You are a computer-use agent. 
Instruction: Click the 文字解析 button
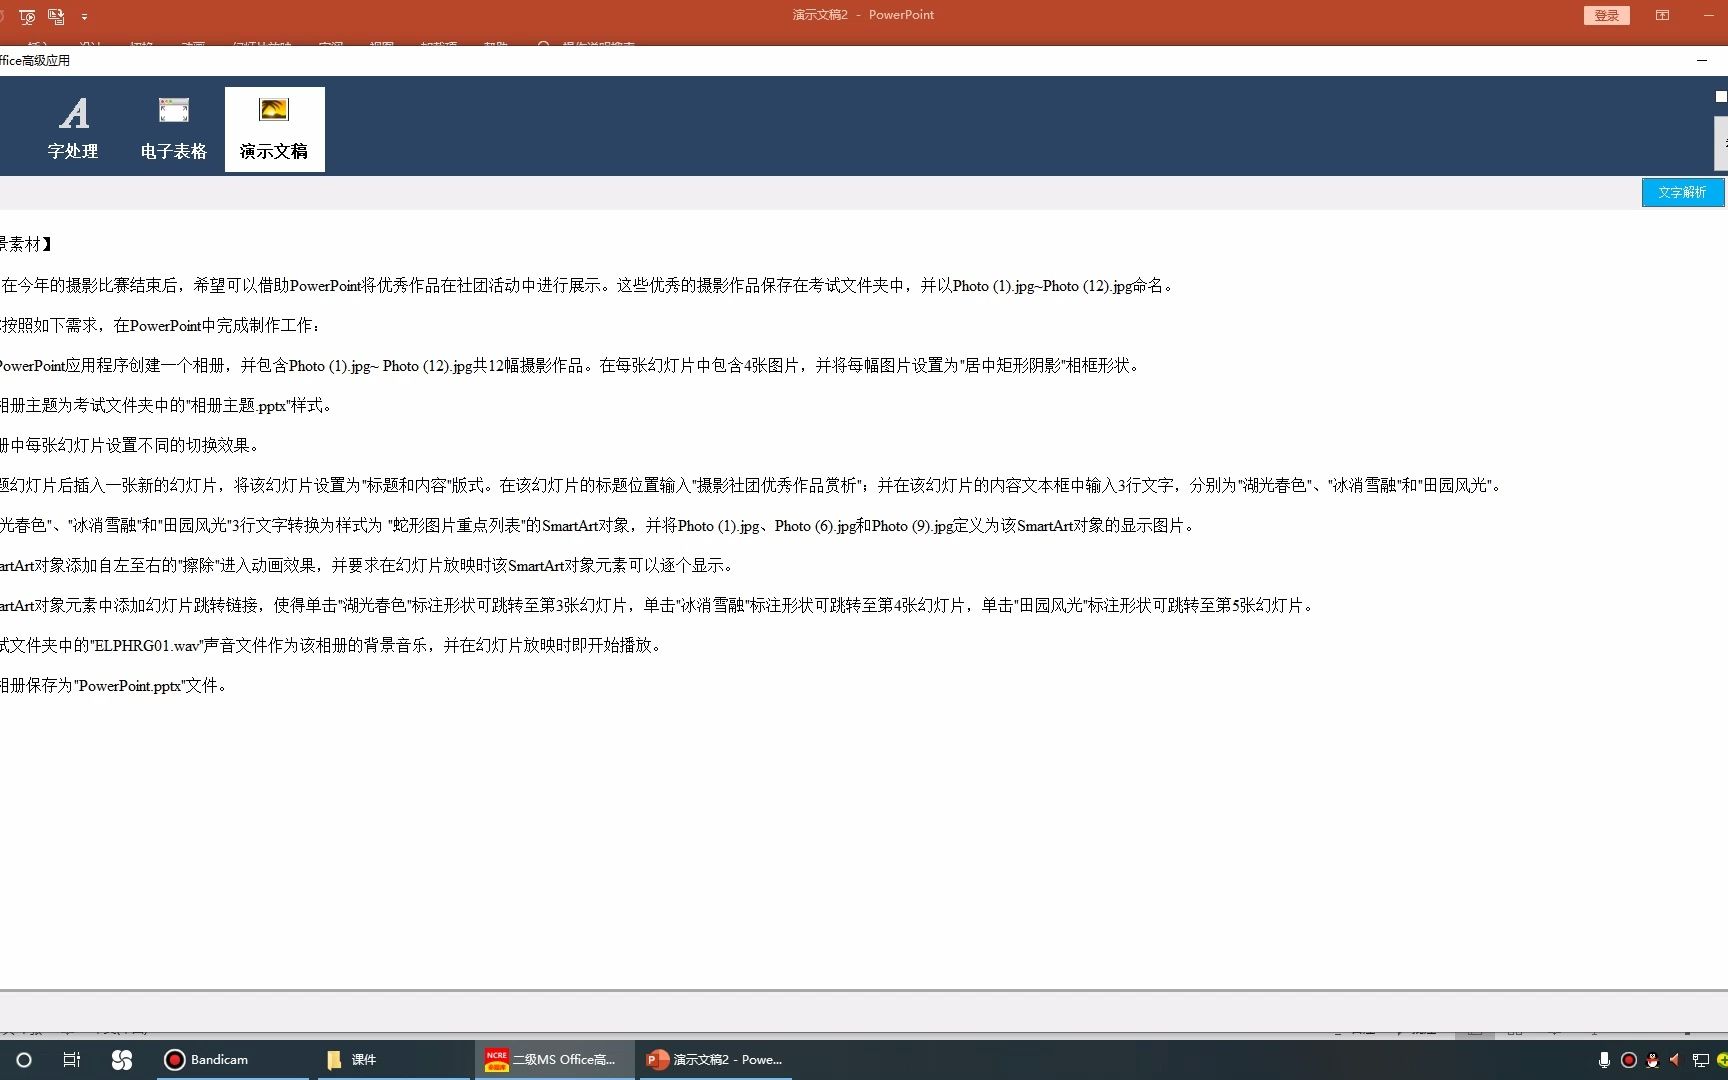pyautogui.click(x=1682, y=192)
